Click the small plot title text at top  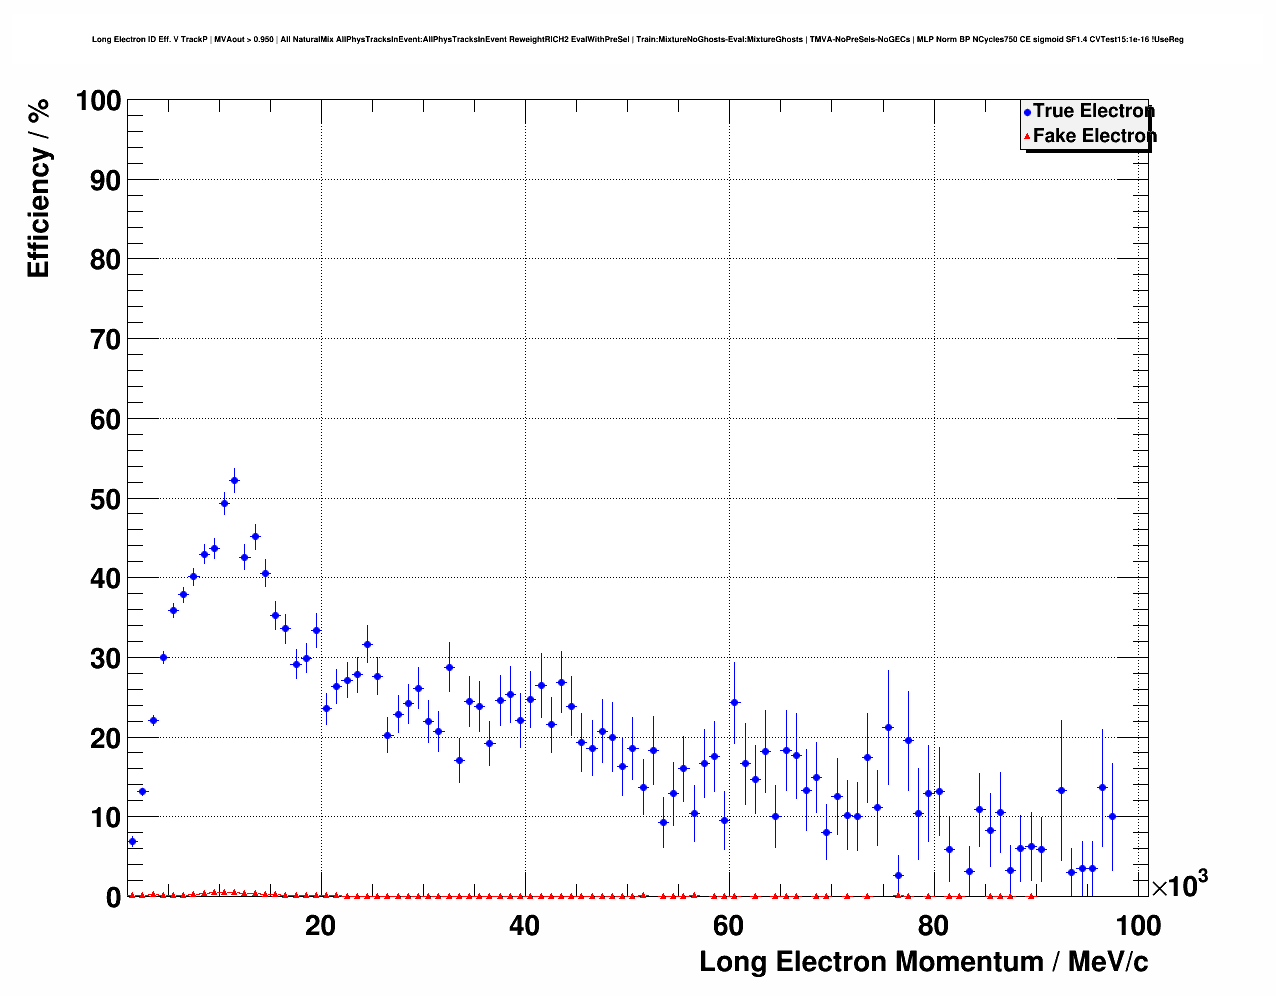pyautogui.click(x=637, y=40)
